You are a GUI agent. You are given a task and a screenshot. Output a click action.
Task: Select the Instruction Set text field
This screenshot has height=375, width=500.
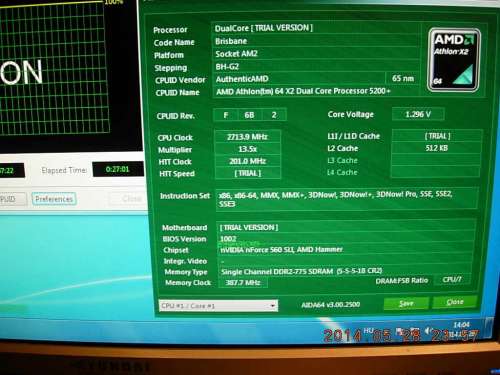(x=347, y=199)
